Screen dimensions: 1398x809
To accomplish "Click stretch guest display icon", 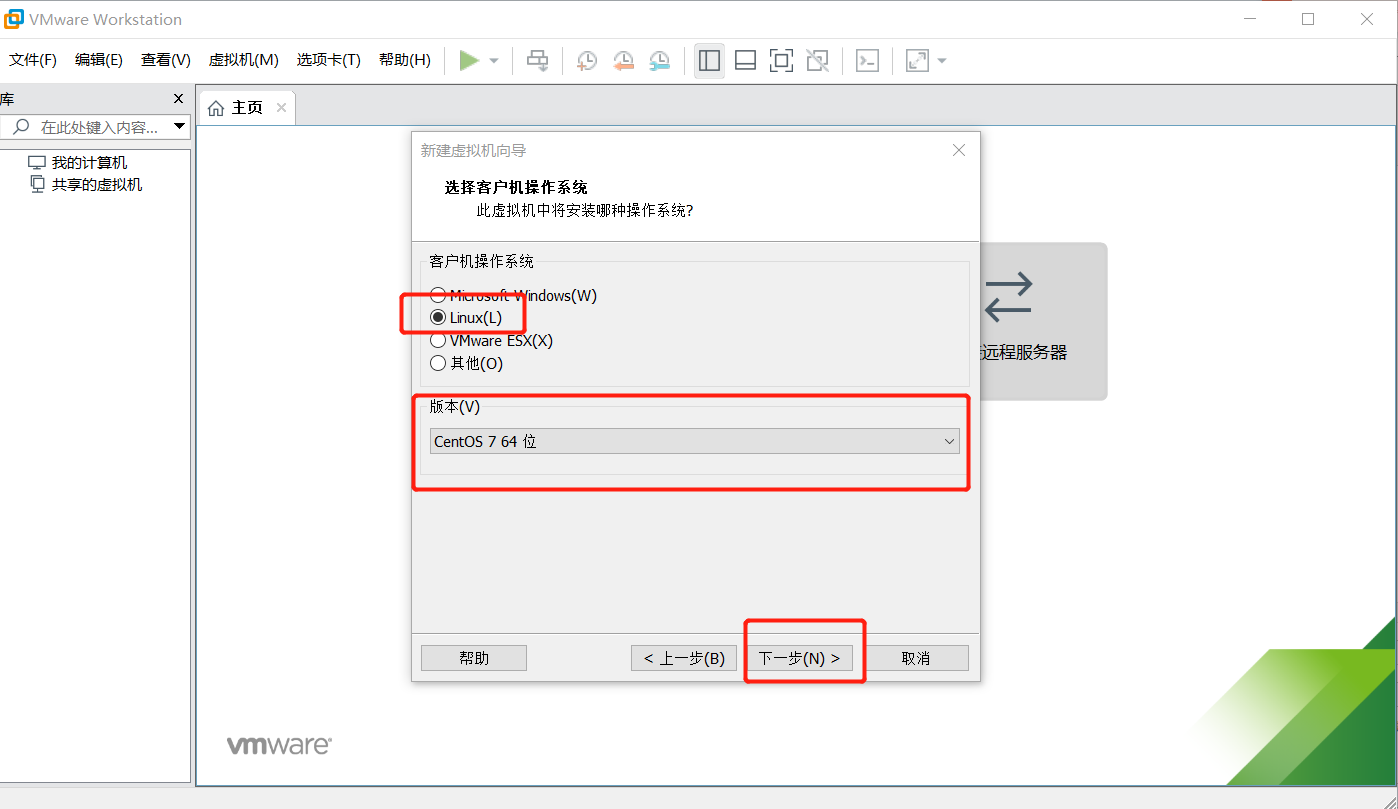I will [917, 61].
